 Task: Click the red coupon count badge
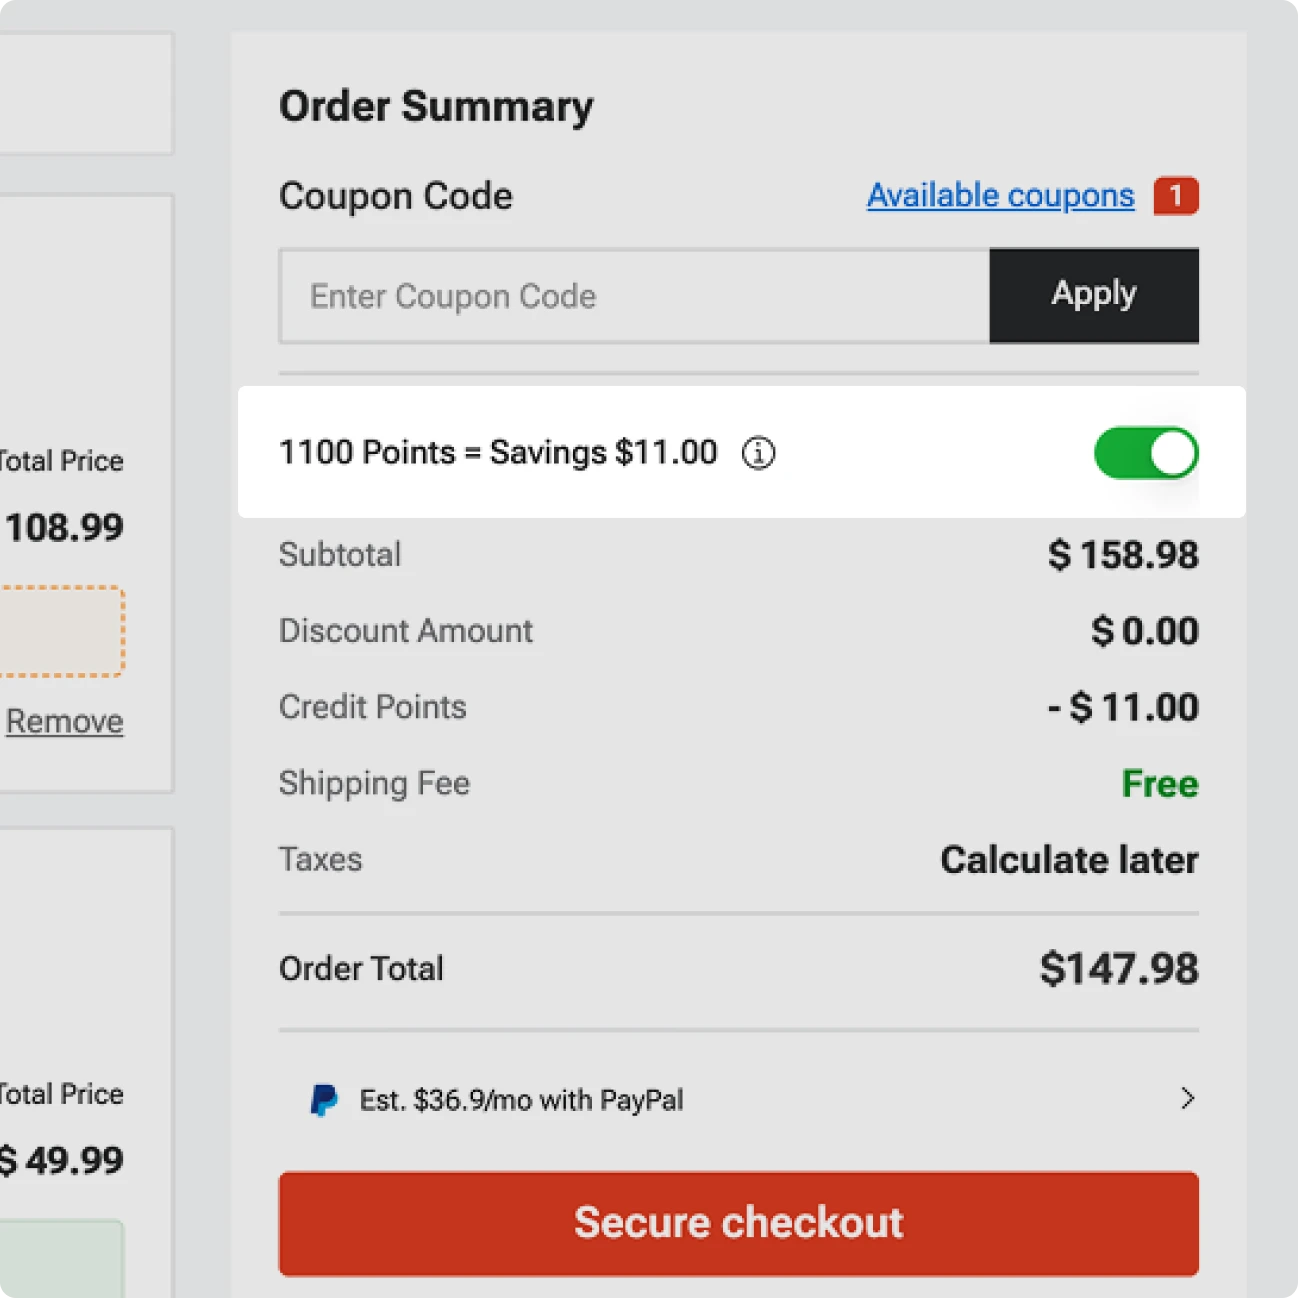point(1175,196)
